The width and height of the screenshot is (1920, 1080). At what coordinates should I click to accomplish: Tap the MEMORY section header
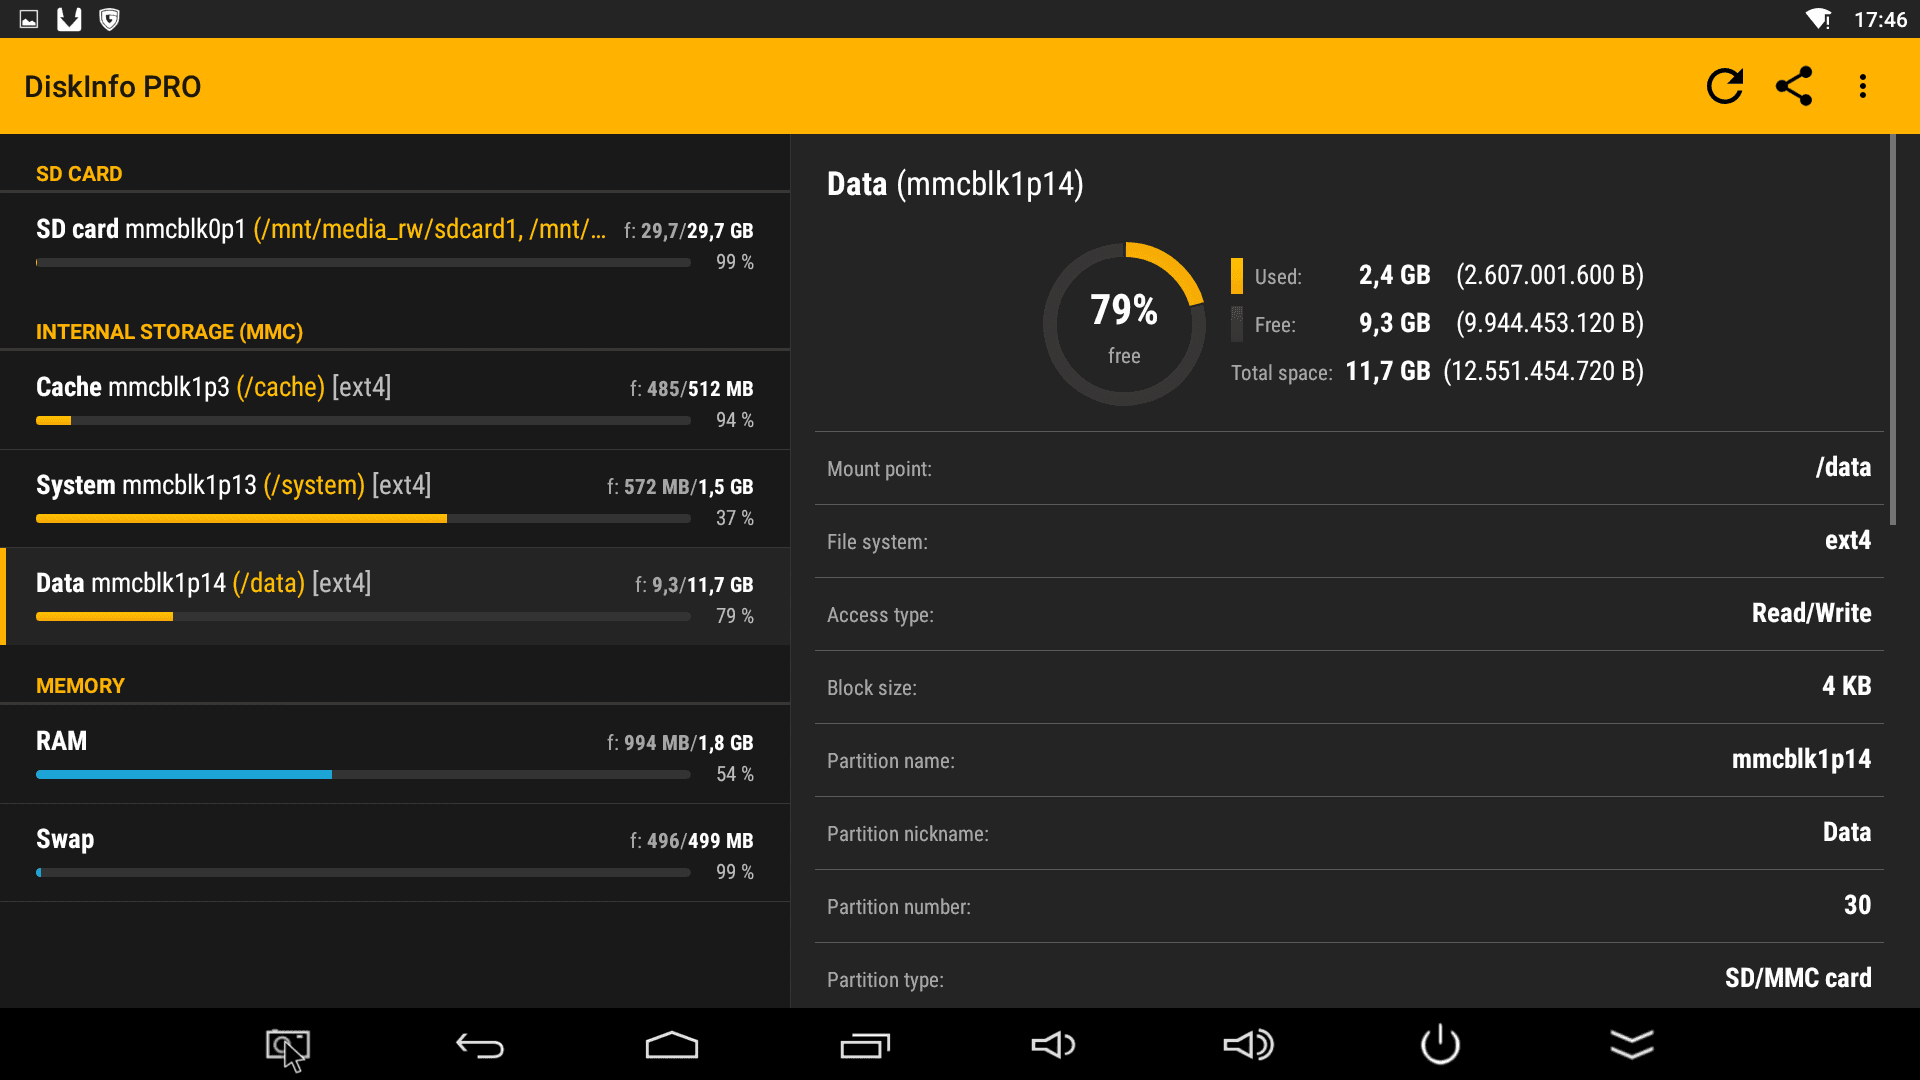click(80, 686)
